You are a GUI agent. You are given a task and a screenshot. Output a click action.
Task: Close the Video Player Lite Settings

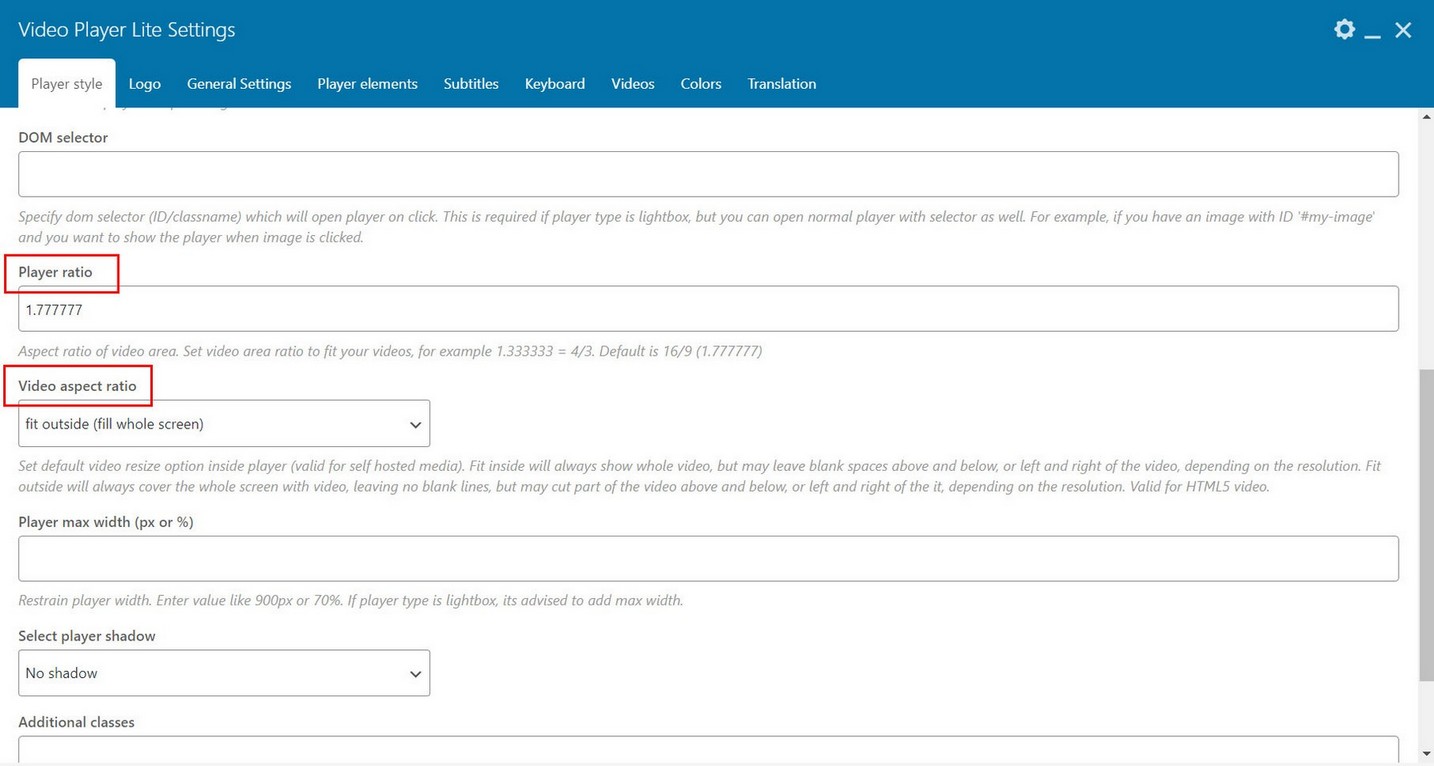coord(1403,30)
